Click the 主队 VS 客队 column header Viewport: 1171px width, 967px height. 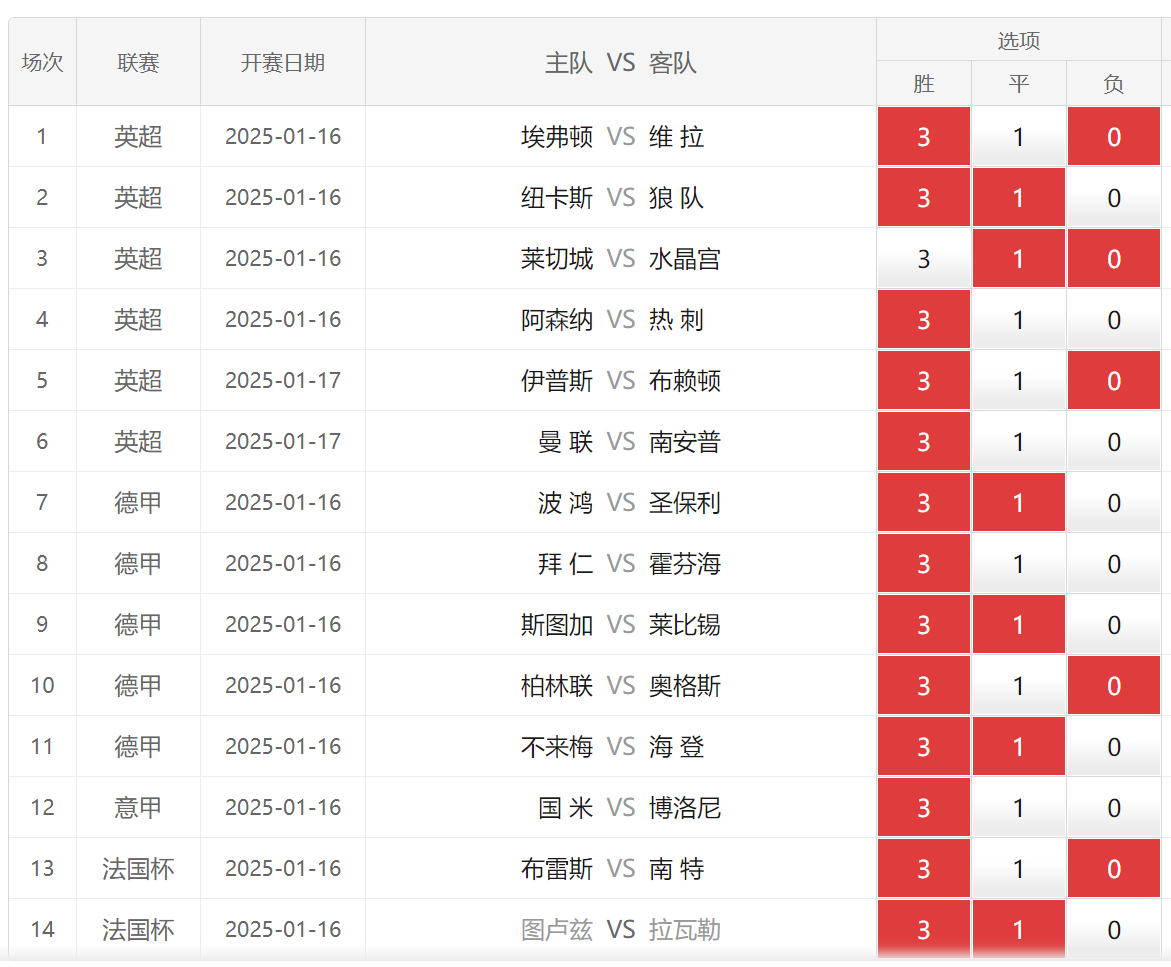tap(621, 62)
